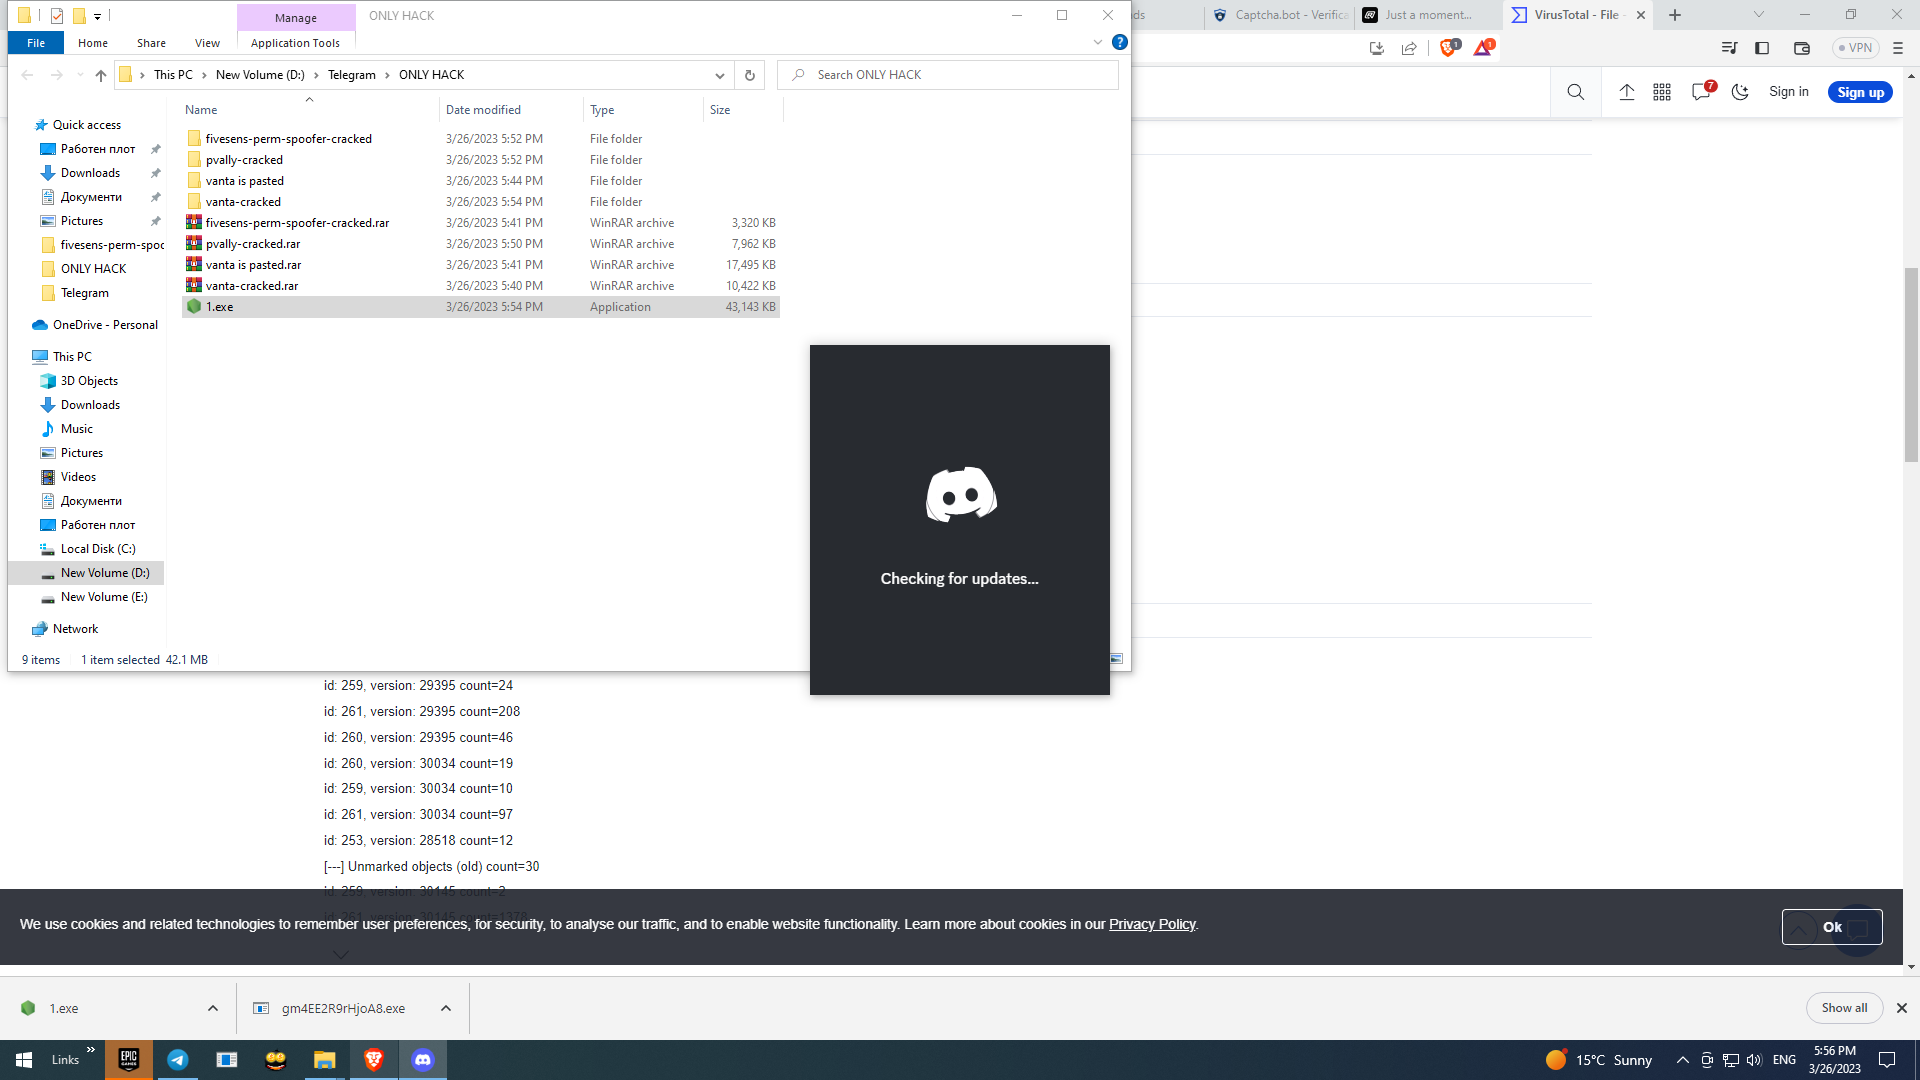Click the VirusTotal search magnifier icon
Image resolution: width=1920 pixels, height=1080 pixels.
pos(1575,92)
